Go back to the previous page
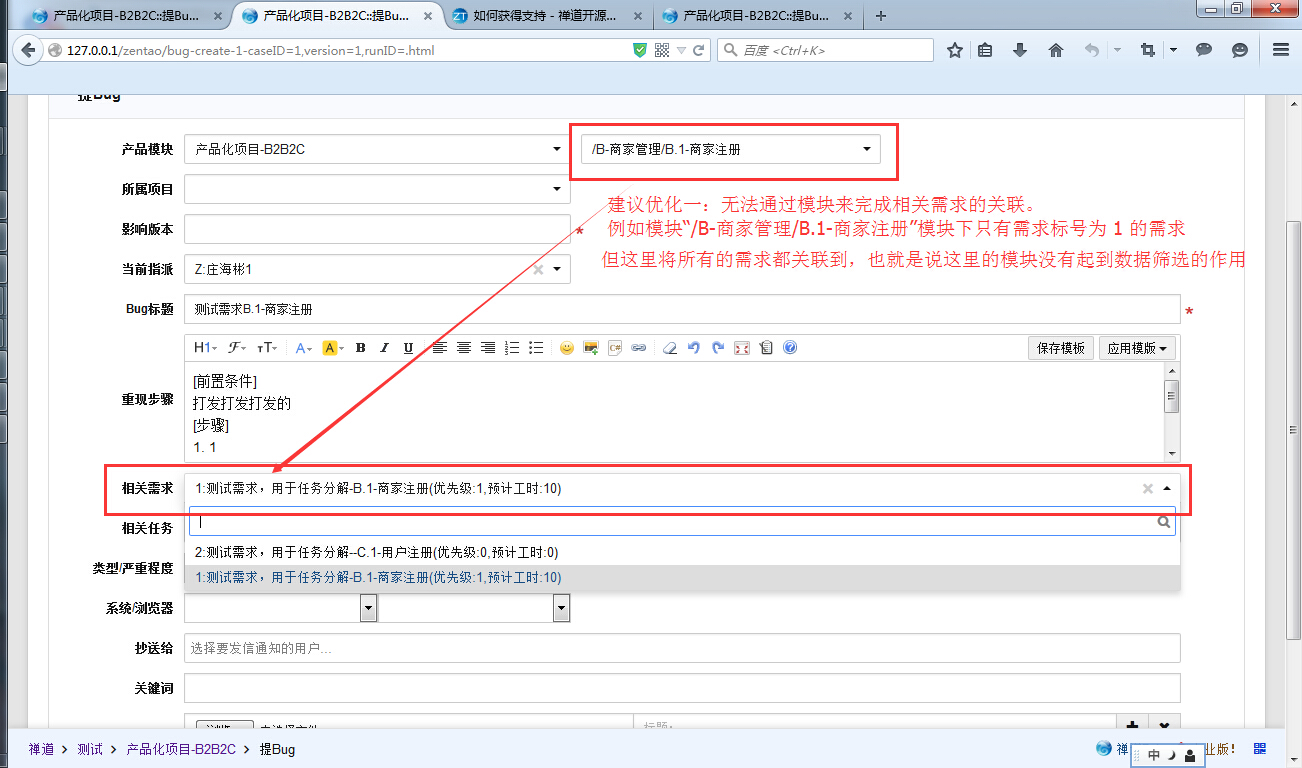The height and width of the screenshot is (768, 1302). [x=27, y=50]
